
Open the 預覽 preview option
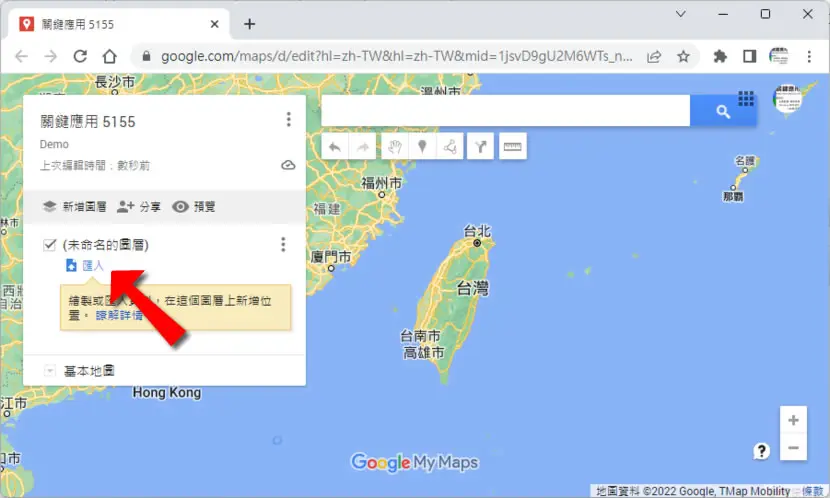click(x=194, y=207)
